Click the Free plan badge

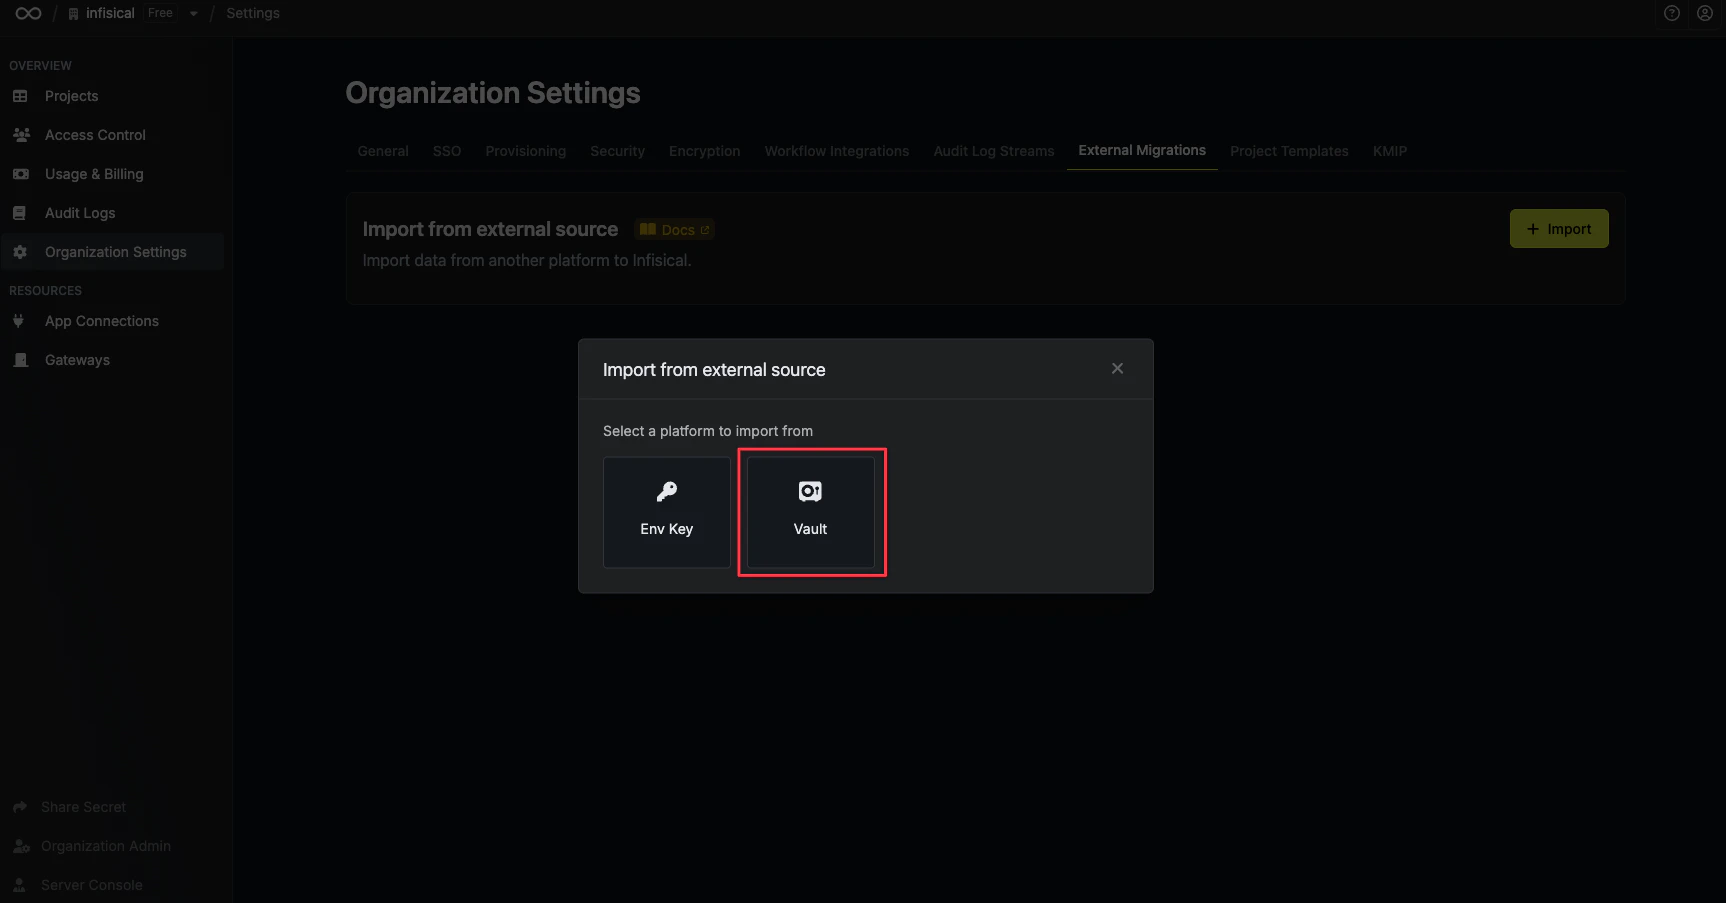point(160,13)
